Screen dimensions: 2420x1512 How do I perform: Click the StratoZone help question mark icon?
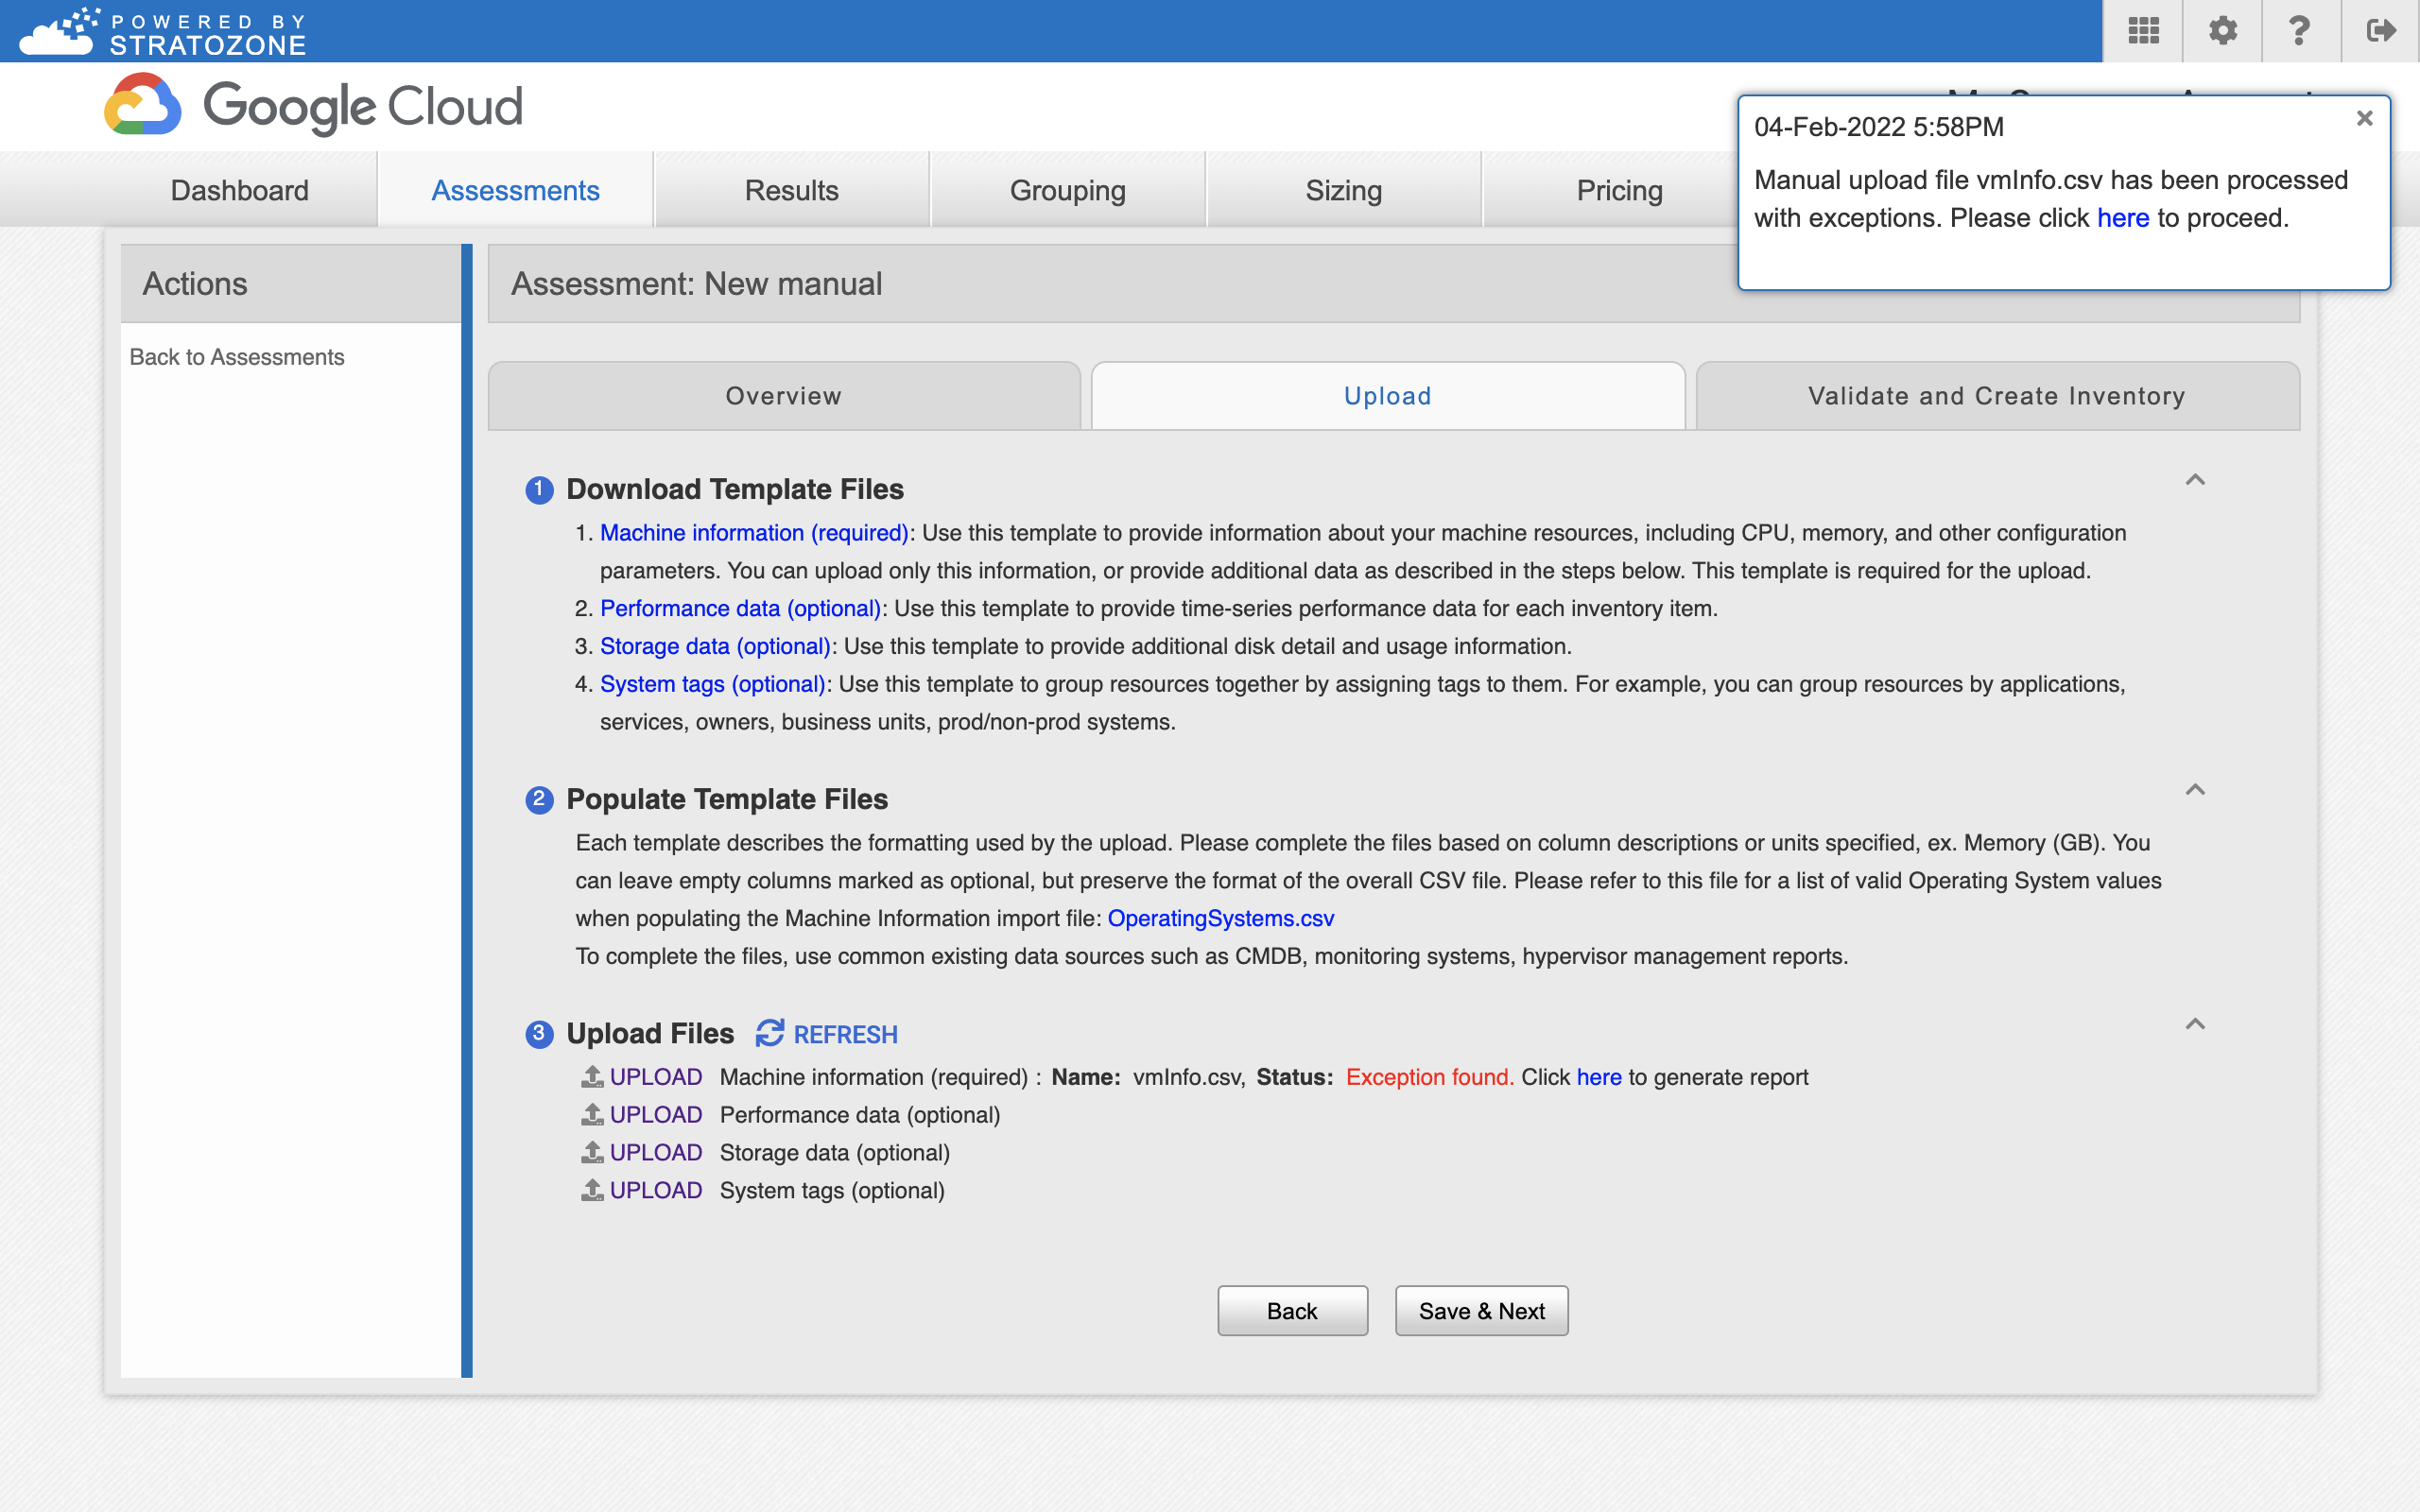(2300, 31)
